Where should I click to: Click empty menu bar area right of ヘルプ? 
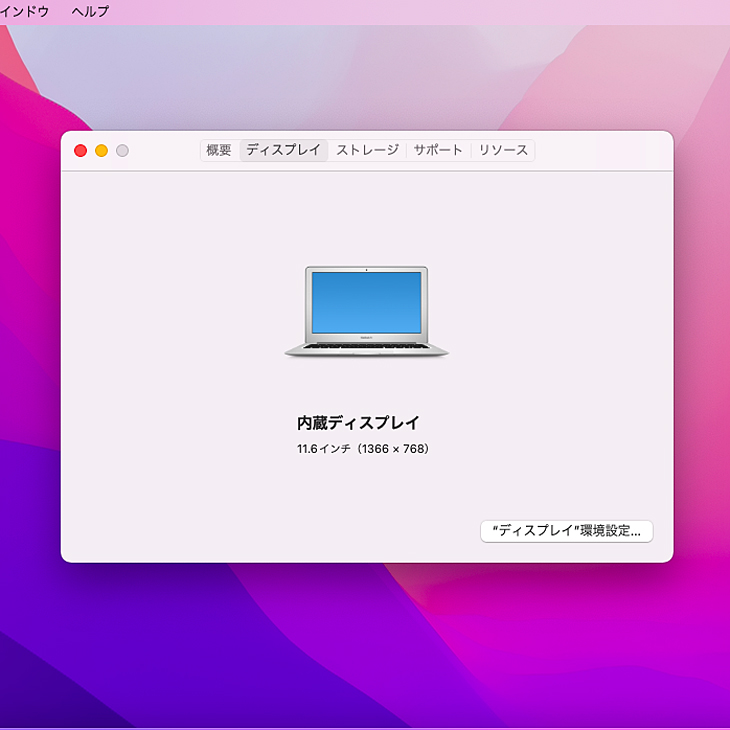pyautogui.click(x=400, y=12)
